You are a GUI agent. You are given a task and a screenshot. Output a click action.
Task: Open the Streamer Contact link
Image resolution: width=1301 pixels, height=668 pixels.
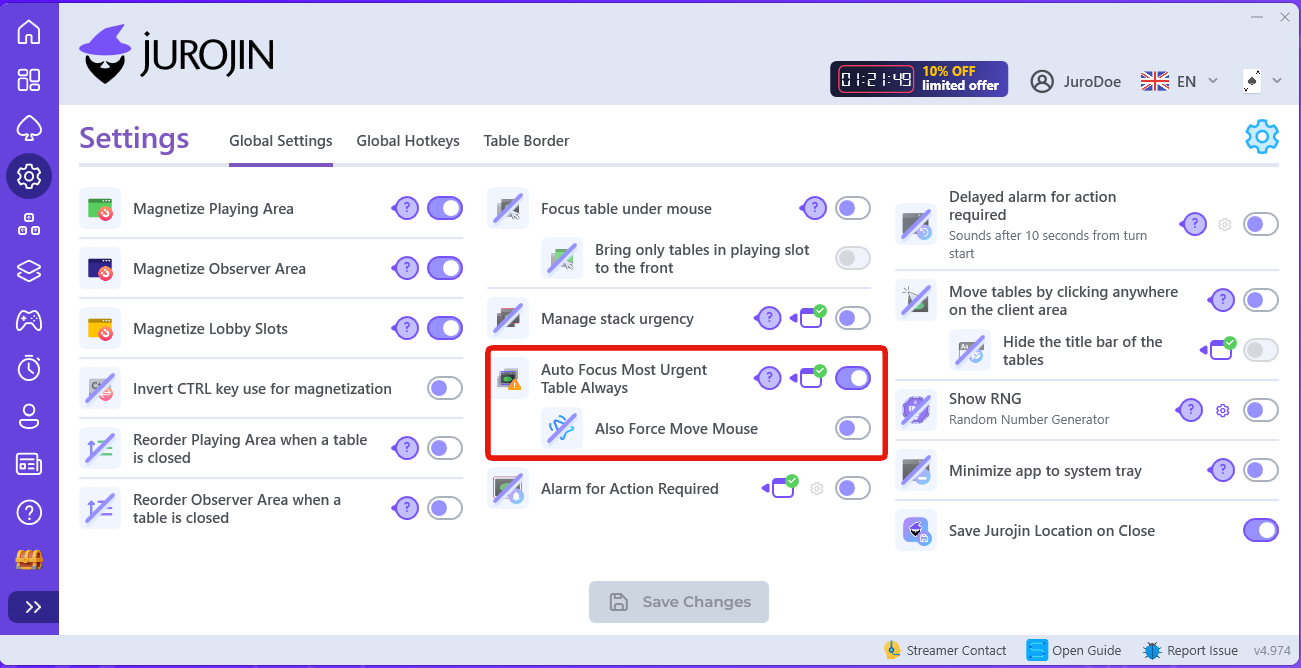tap(945, 650)
